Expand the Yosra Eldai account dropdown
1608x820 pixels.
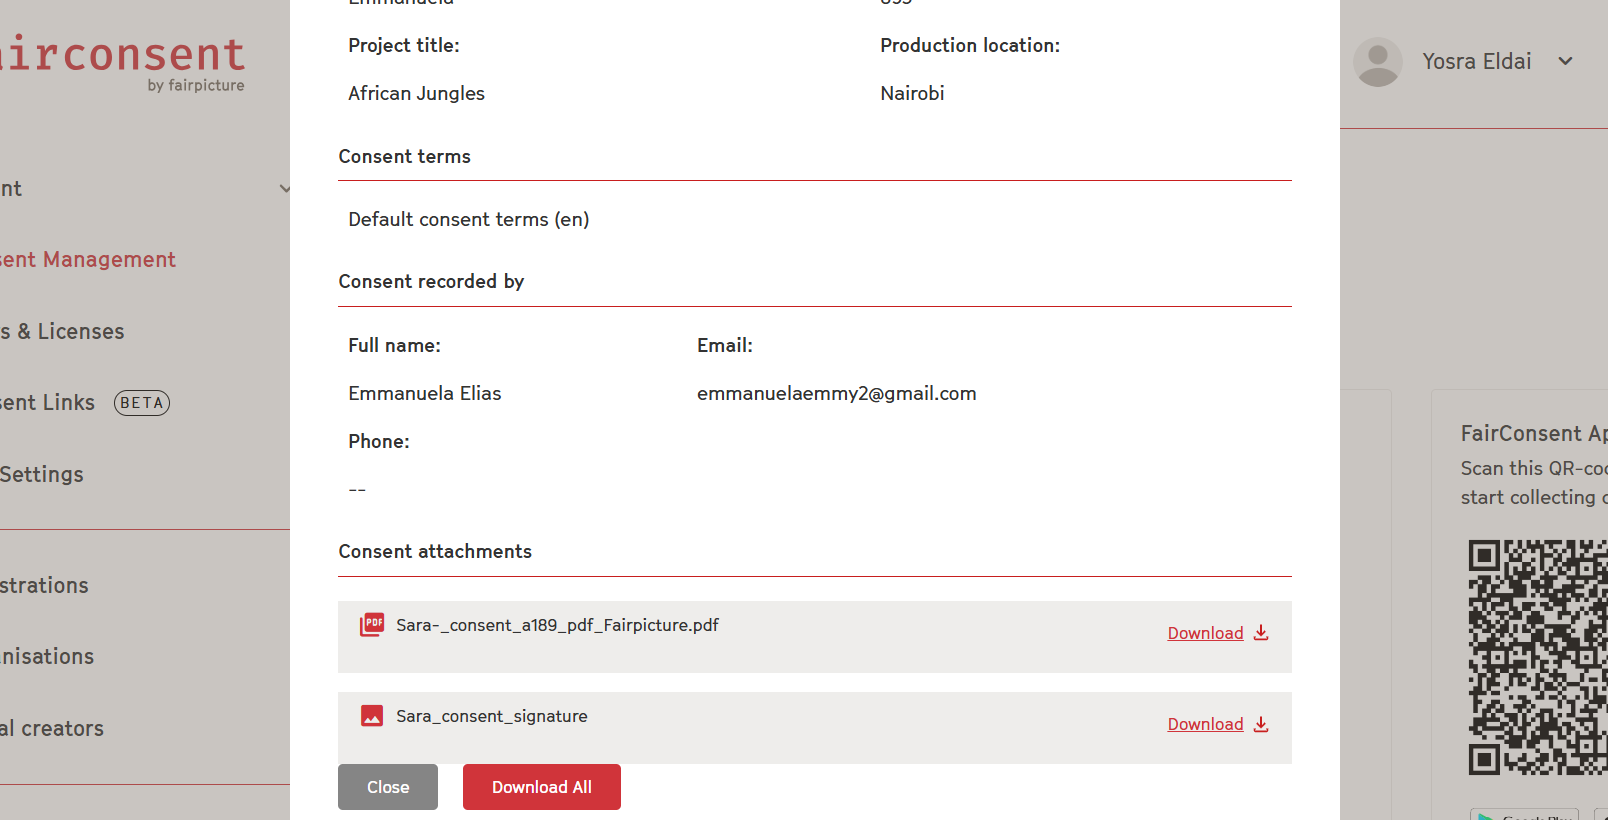(x=1566, y=61)
